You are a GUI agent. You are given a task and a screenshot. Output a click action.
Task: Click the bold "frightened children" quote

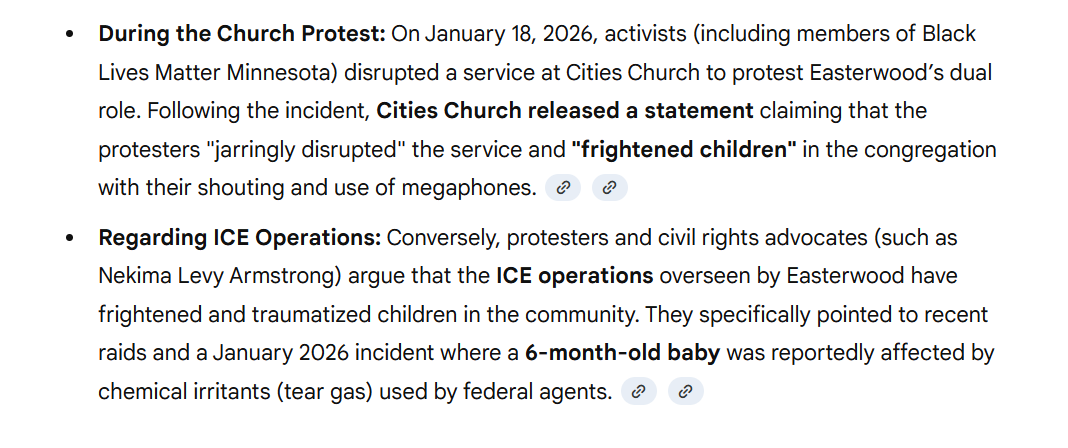click(x=684, y=149)
